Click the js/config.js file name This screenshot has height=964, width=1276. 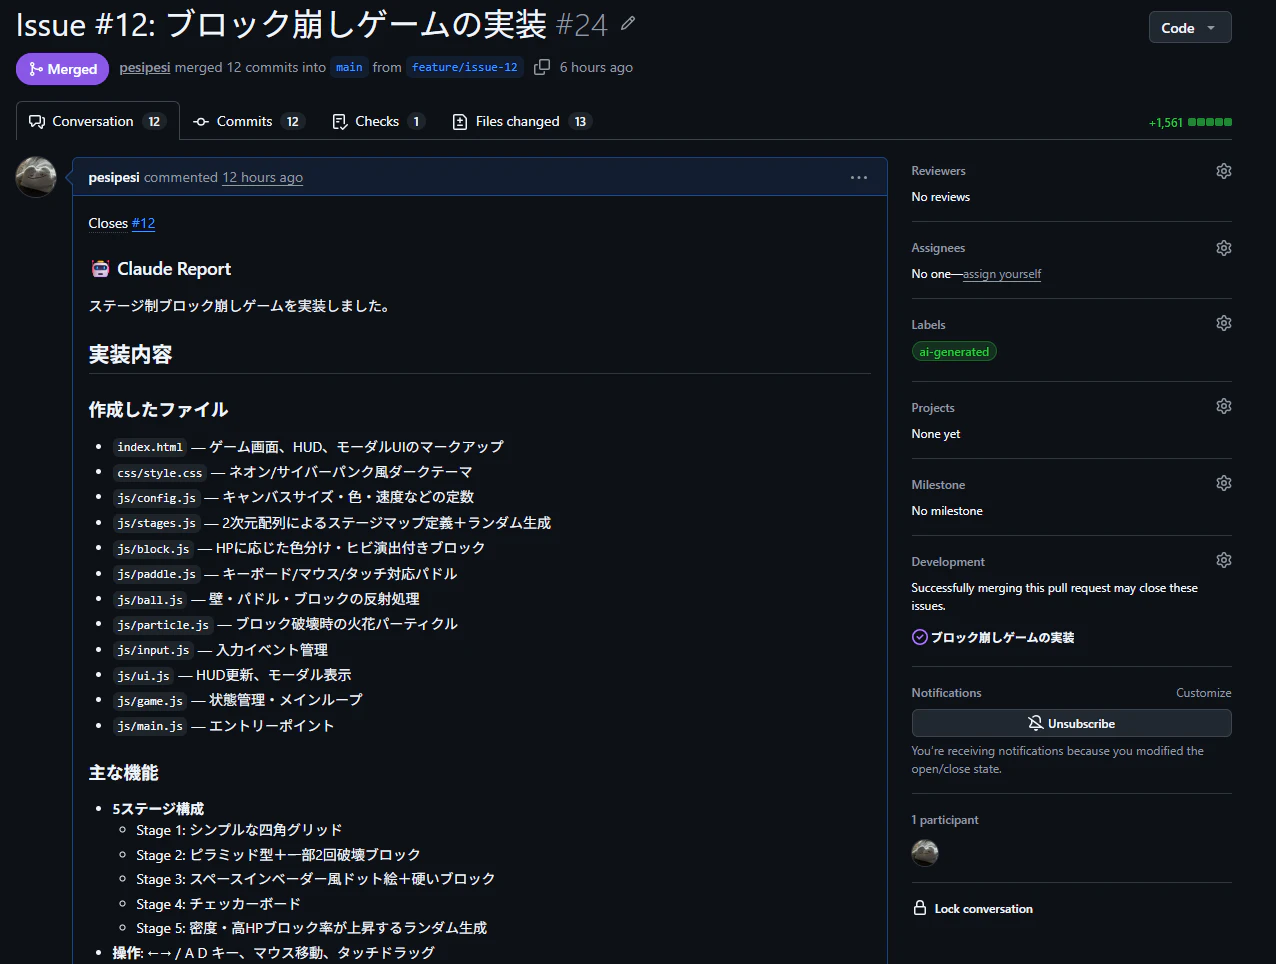[x=157, y=497]
